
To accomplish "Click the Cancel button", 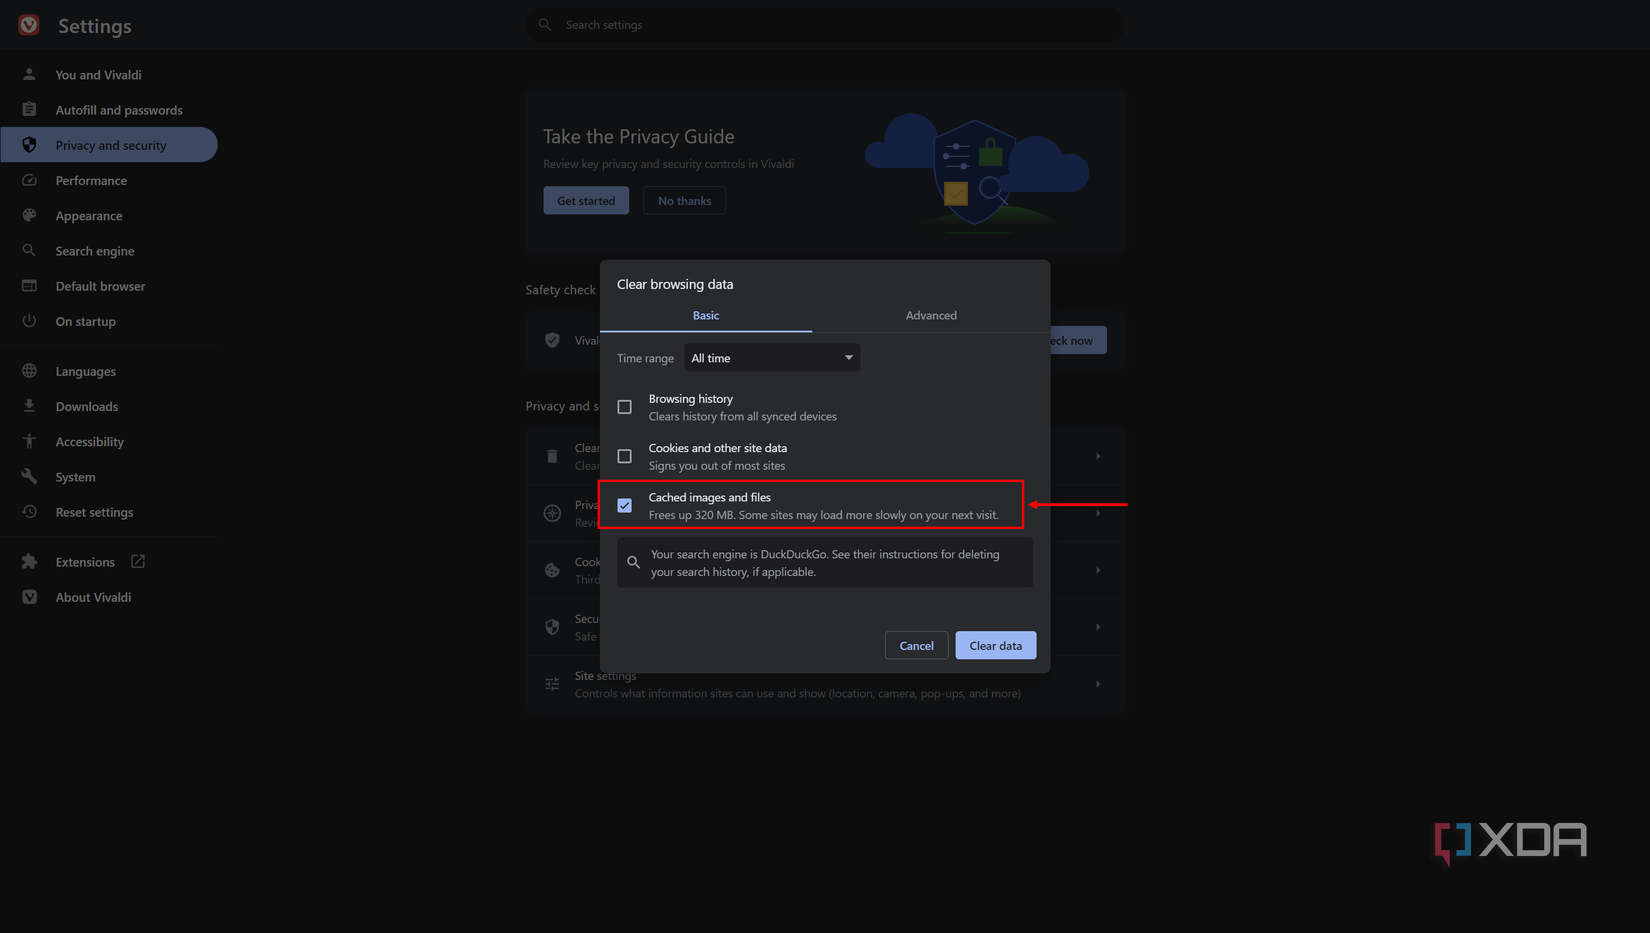I will (x=916, y=646).
